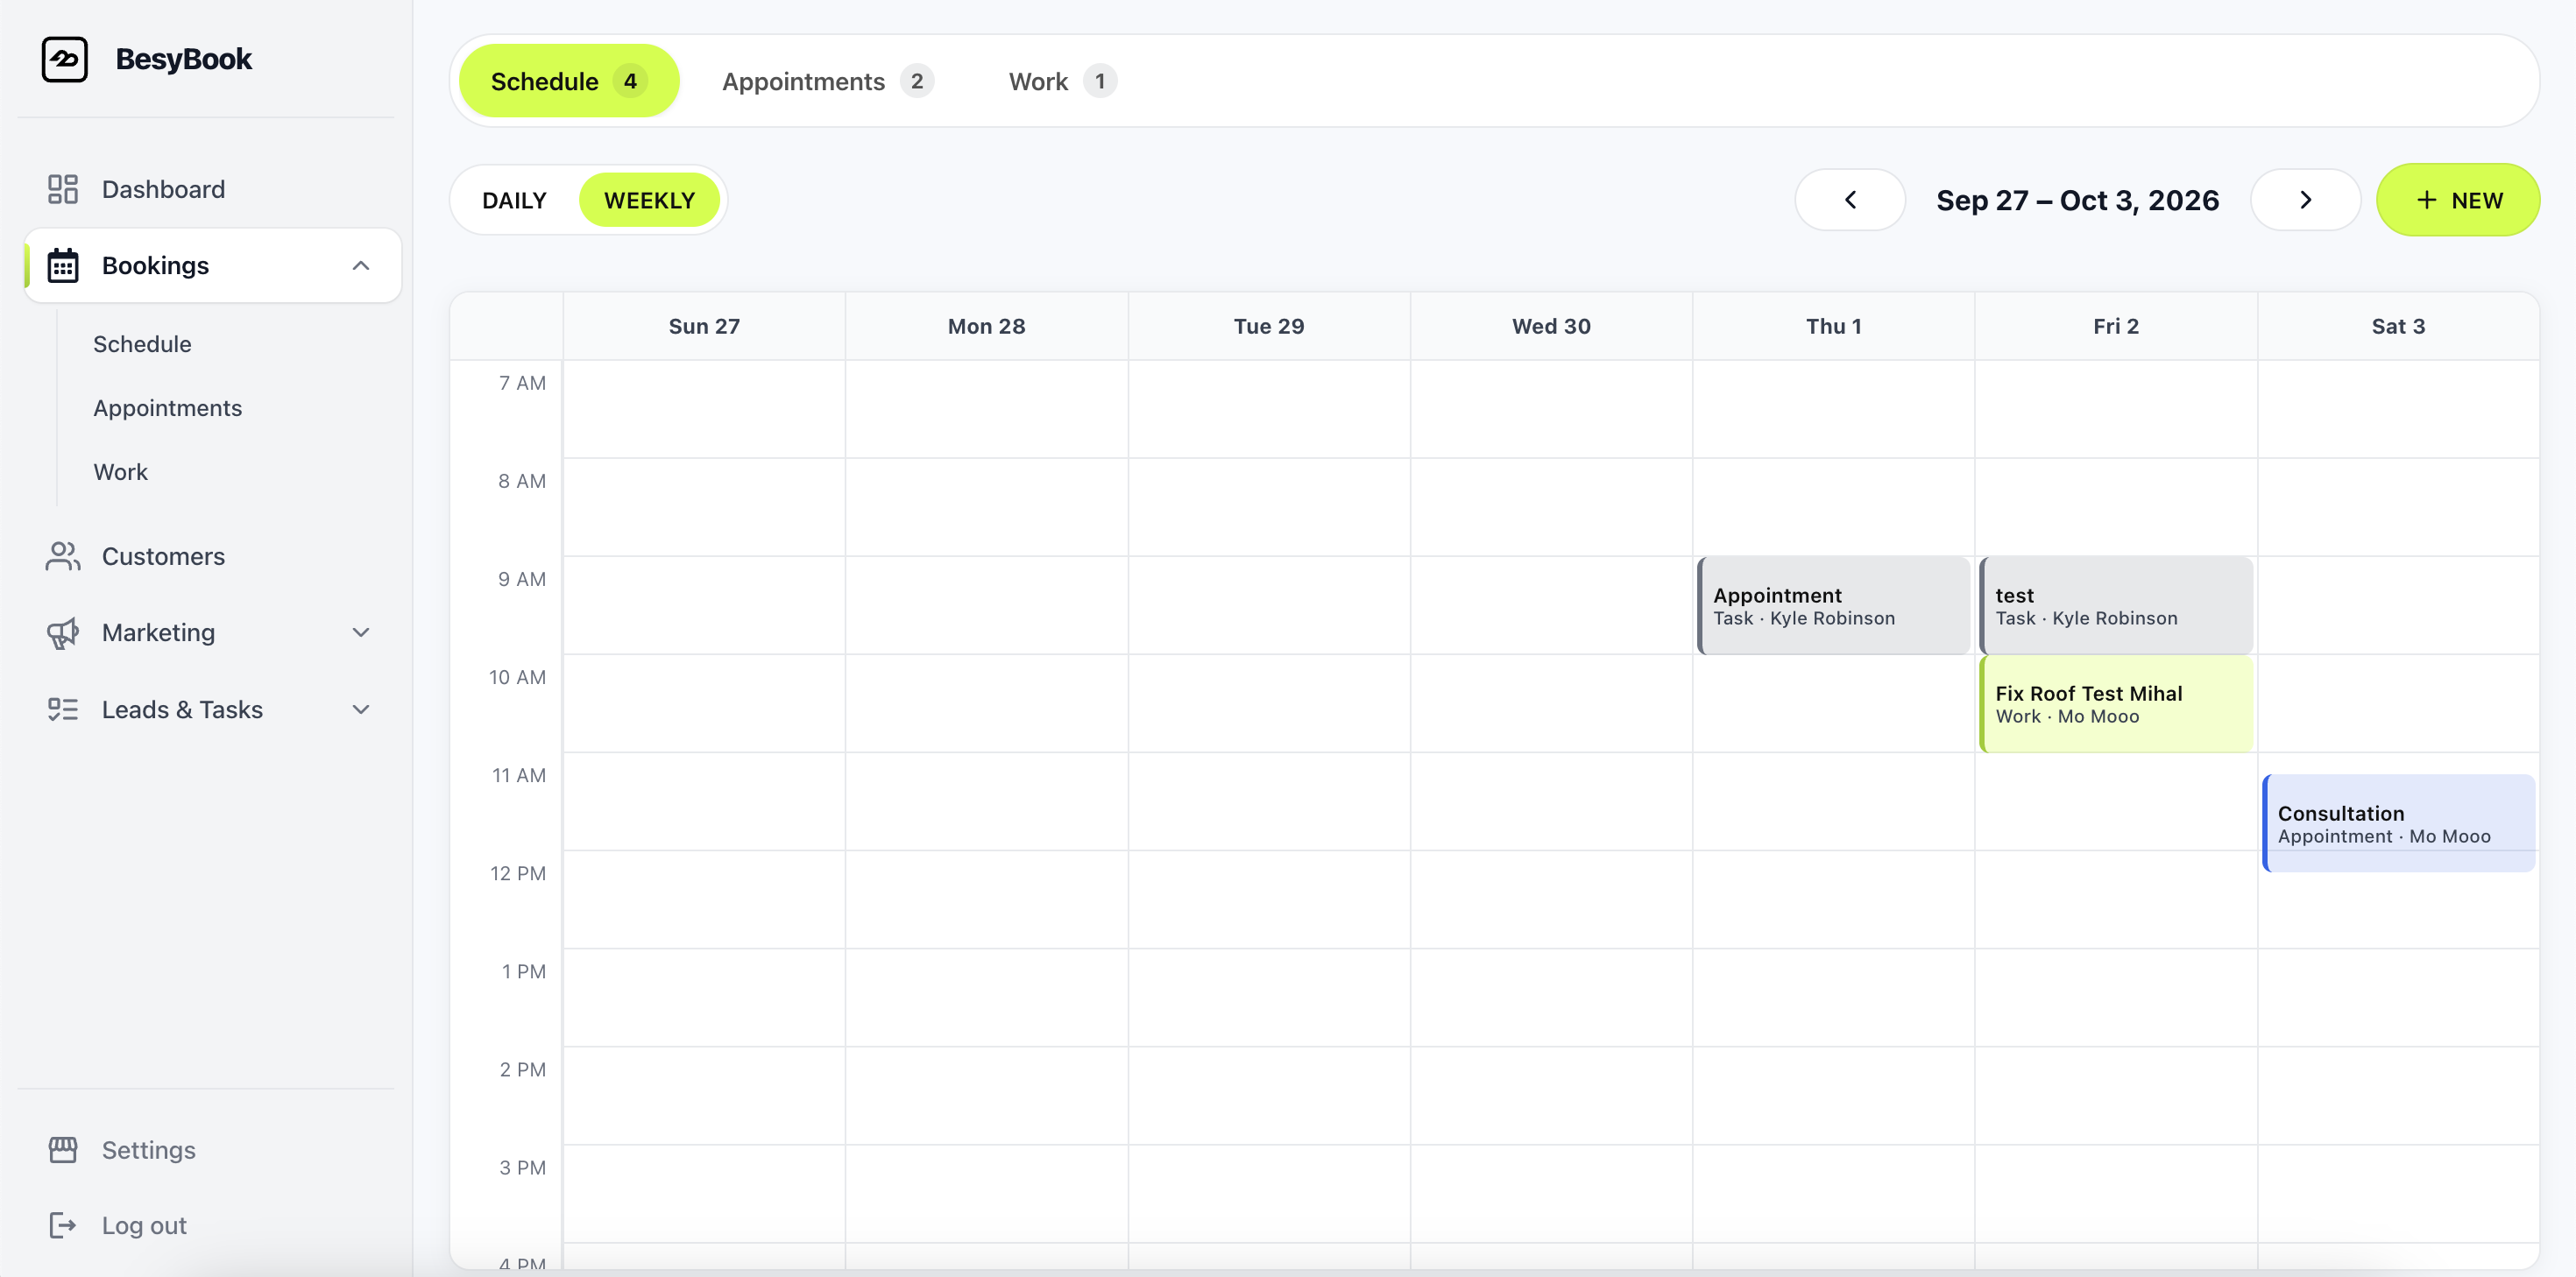Click the Customers people icon

(63, 556)
